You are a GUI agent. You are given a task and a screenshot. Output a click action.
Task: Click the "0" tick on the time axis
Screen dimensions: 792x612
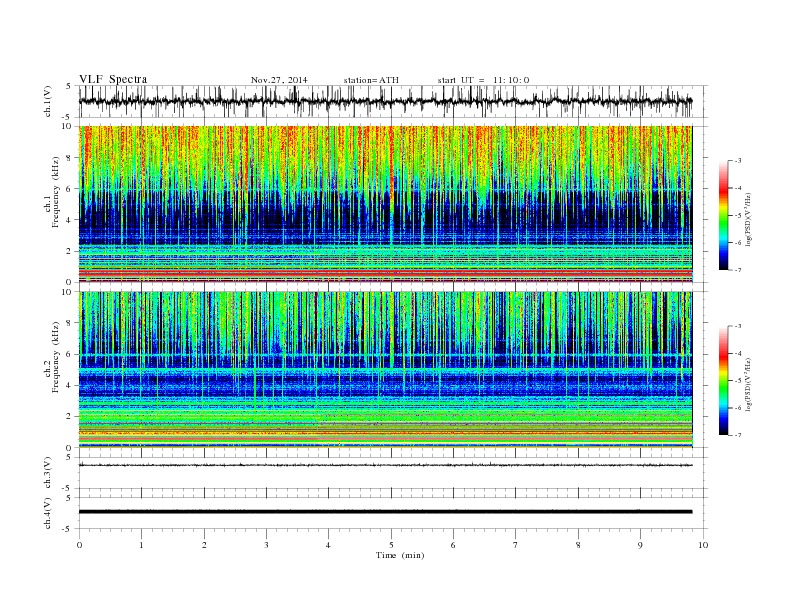point(79,545)
